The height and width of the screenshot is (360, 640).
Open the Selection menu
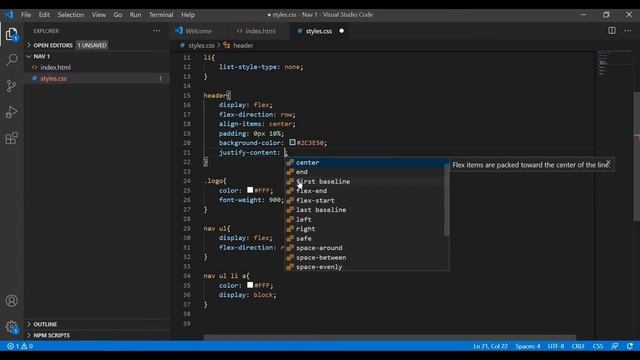71,15
